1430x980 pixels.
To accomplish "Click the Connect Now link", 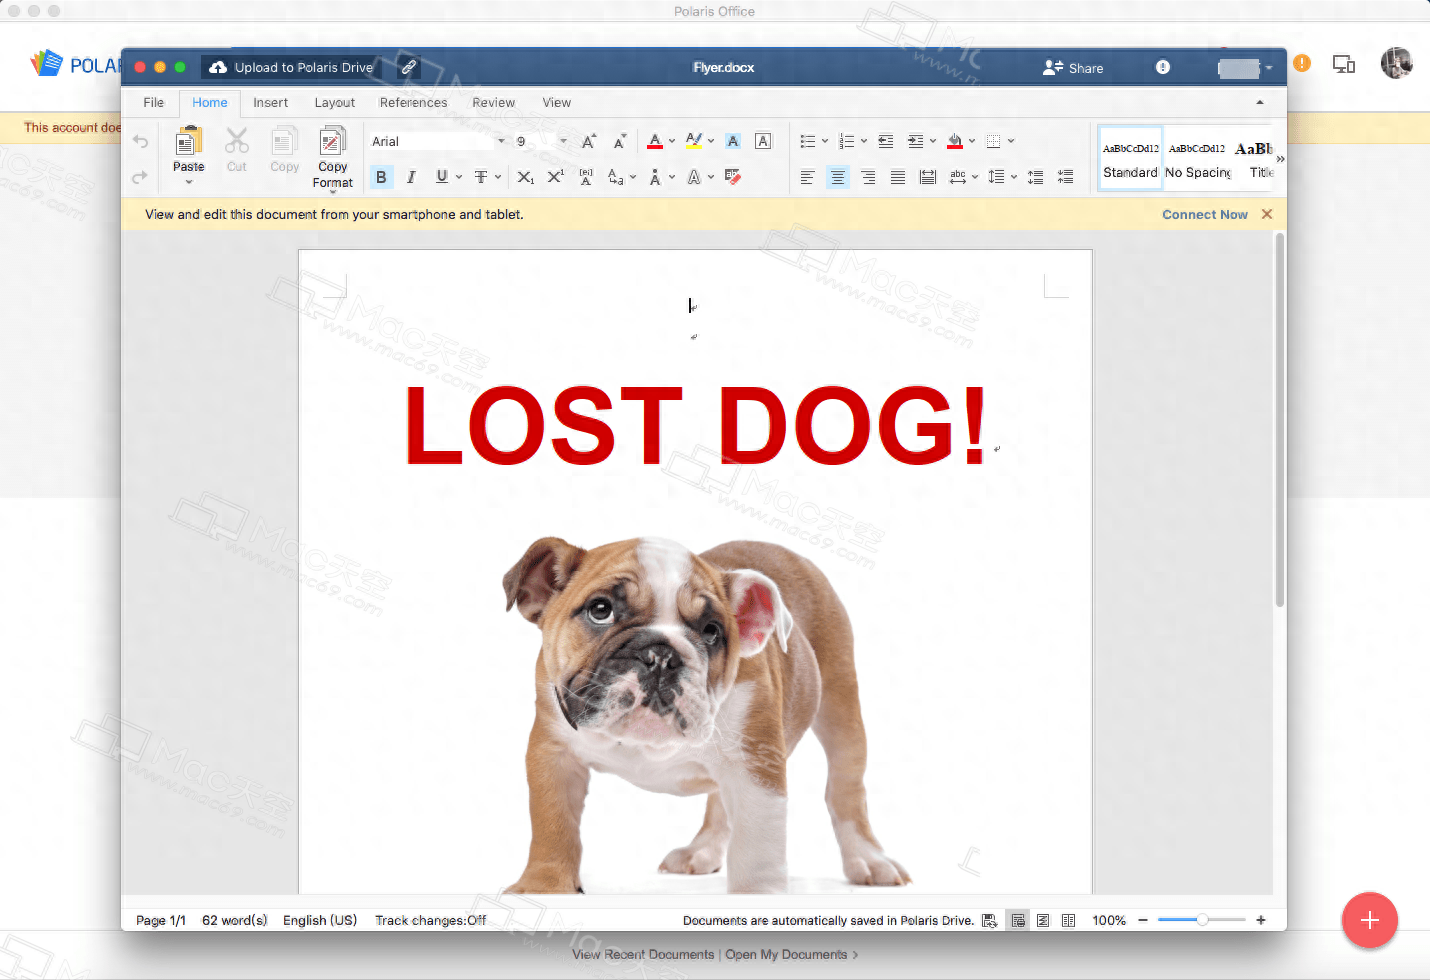I will click(x=1204, y=215).
